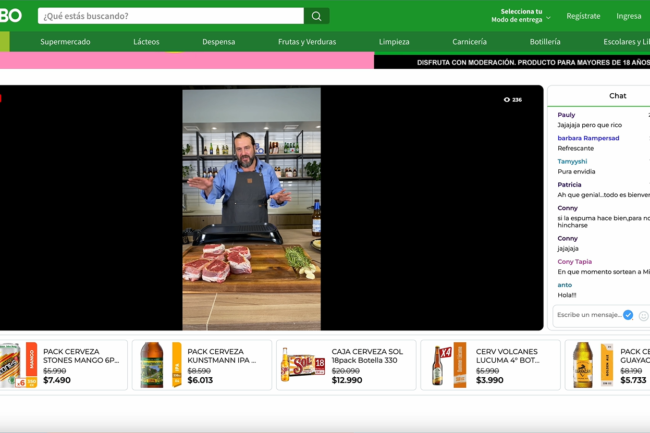The height and width of the screenshot is (433, 650).
Task: Focus the ¿Qué estás buscando? search field
Action: click(170, 16)
